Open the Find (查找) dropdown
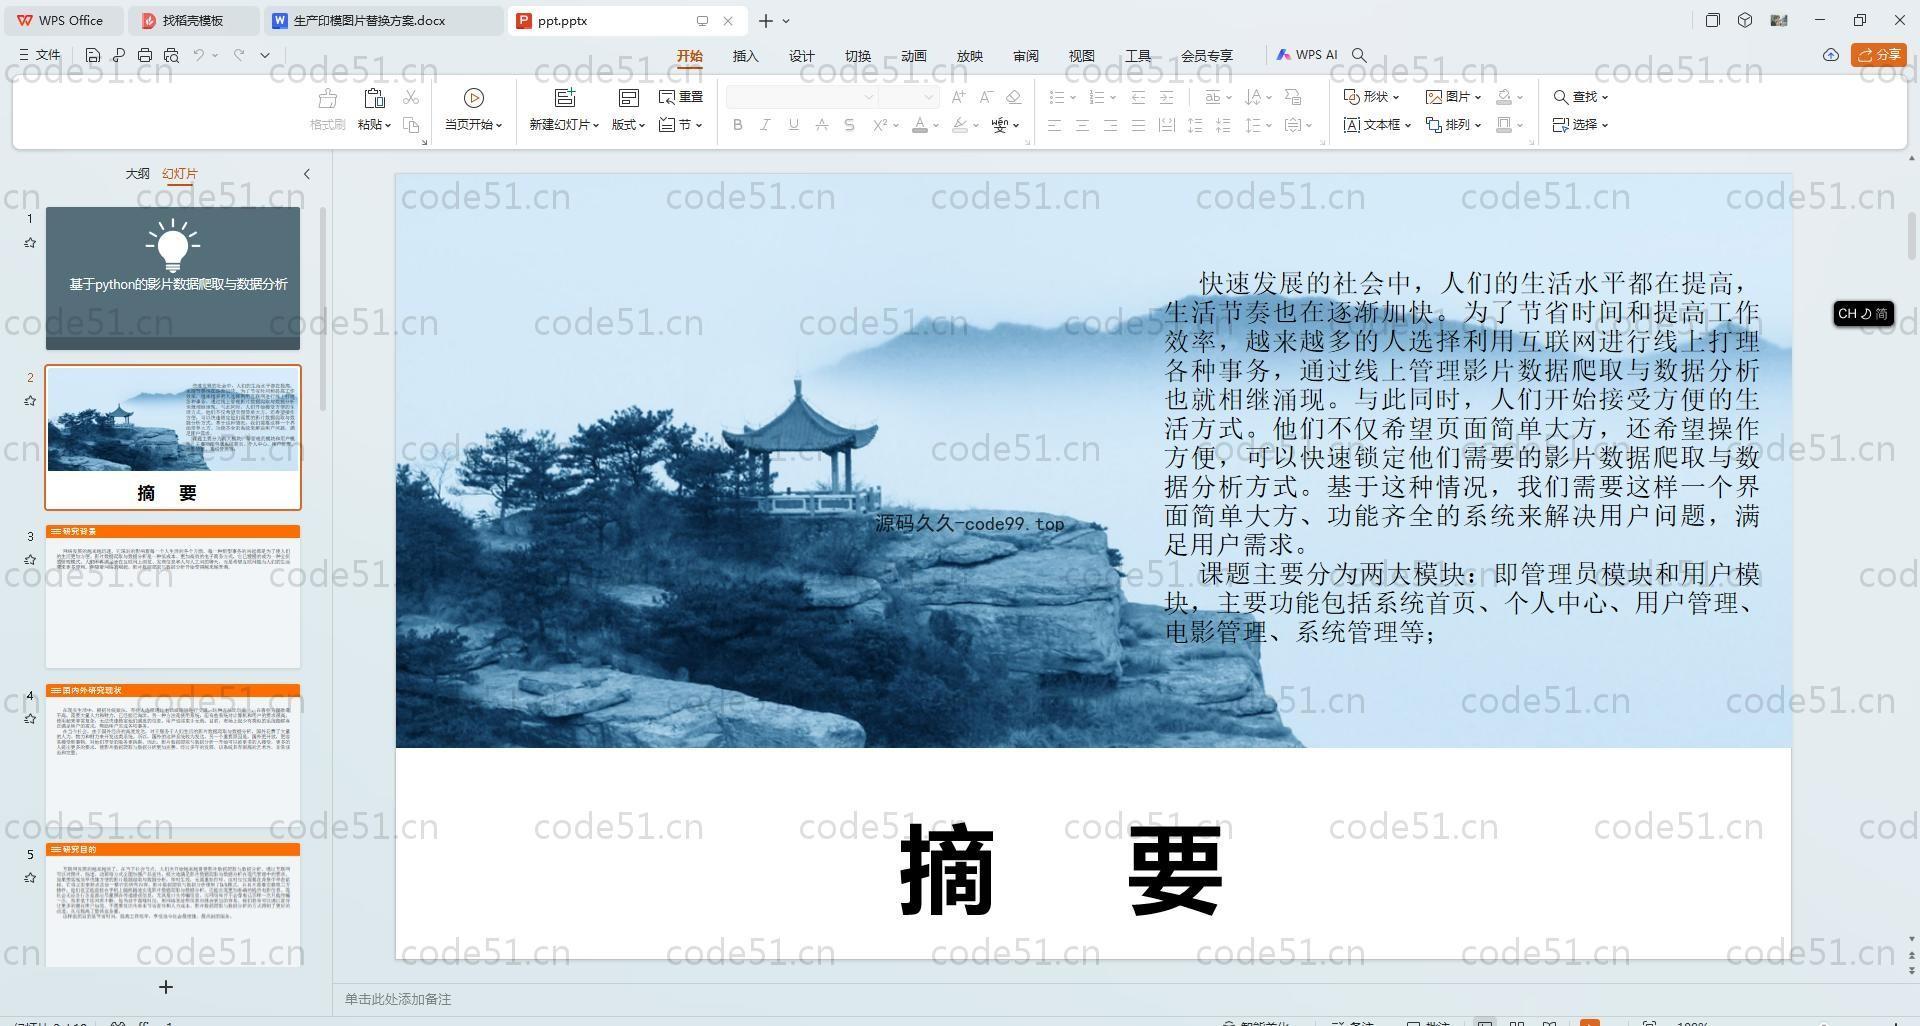The width and height of the screenshot is (1920, 1026). tap(1580, 97)
